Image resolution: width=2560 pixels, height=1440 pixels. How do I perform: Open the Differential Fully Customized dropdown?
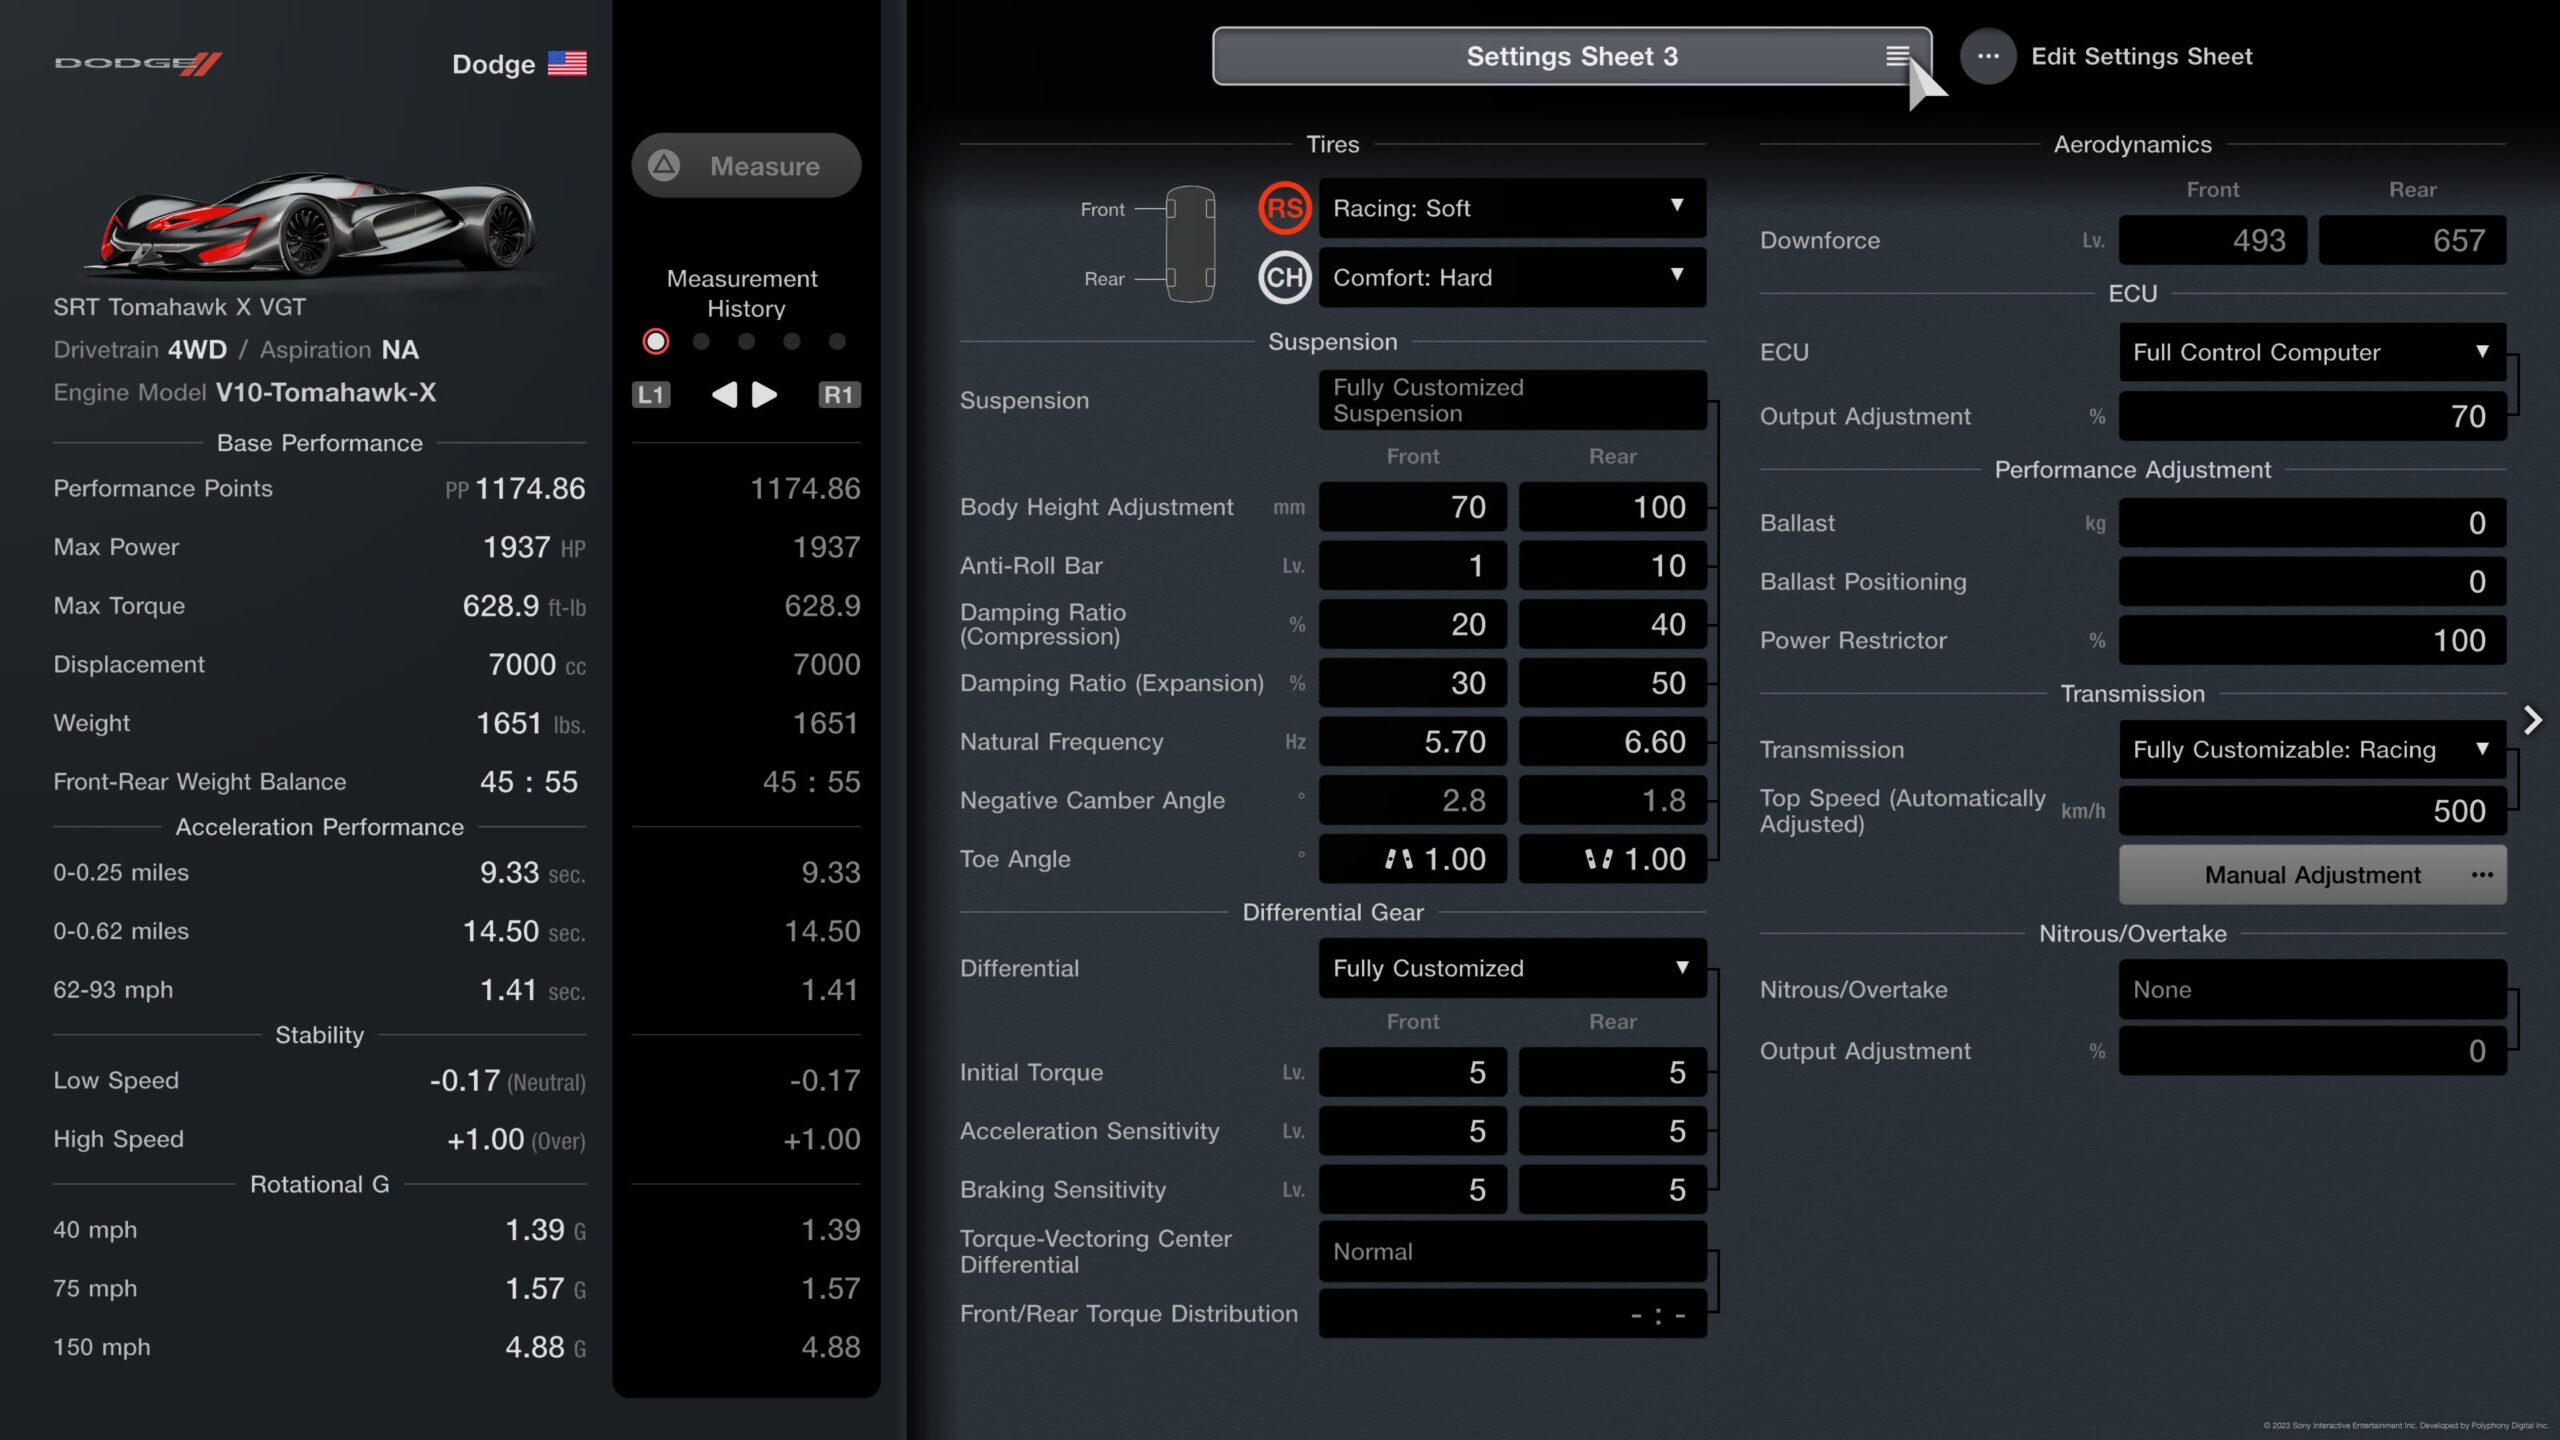click(x=1511, y=968)
